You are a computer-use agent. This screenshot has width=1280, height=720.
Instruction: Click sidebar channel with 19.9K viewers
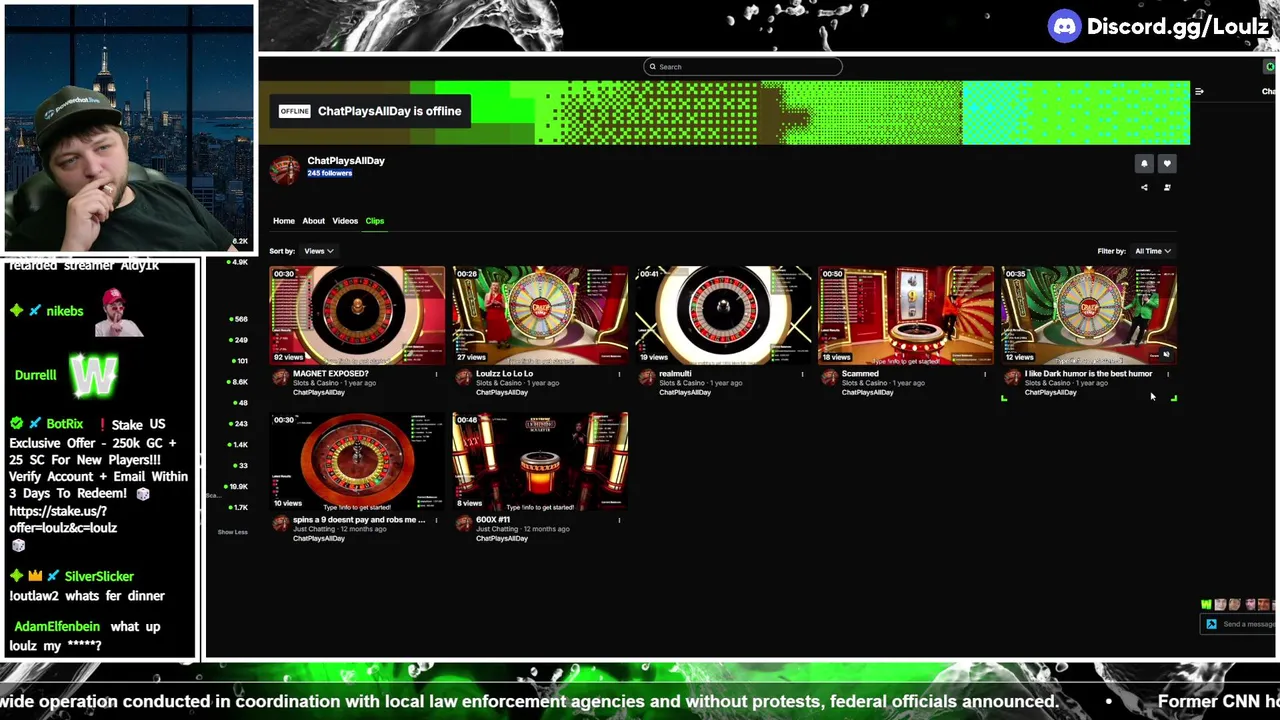tap(237, 487)
